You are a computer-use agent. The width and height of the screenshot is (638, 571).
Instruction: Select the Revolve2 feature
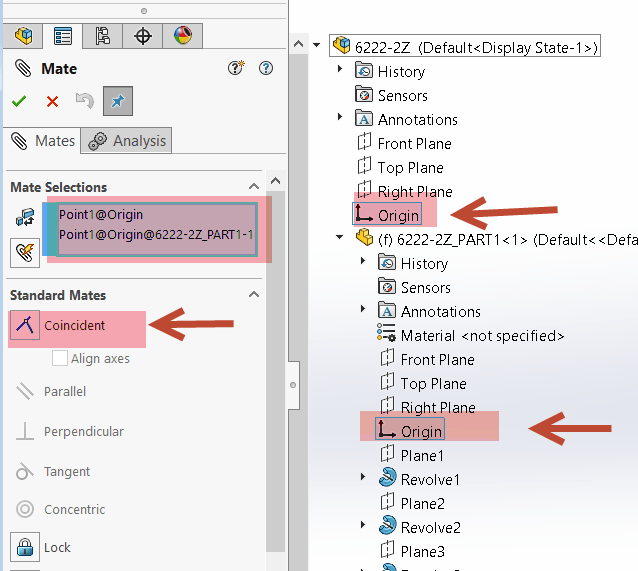(420, 527)
